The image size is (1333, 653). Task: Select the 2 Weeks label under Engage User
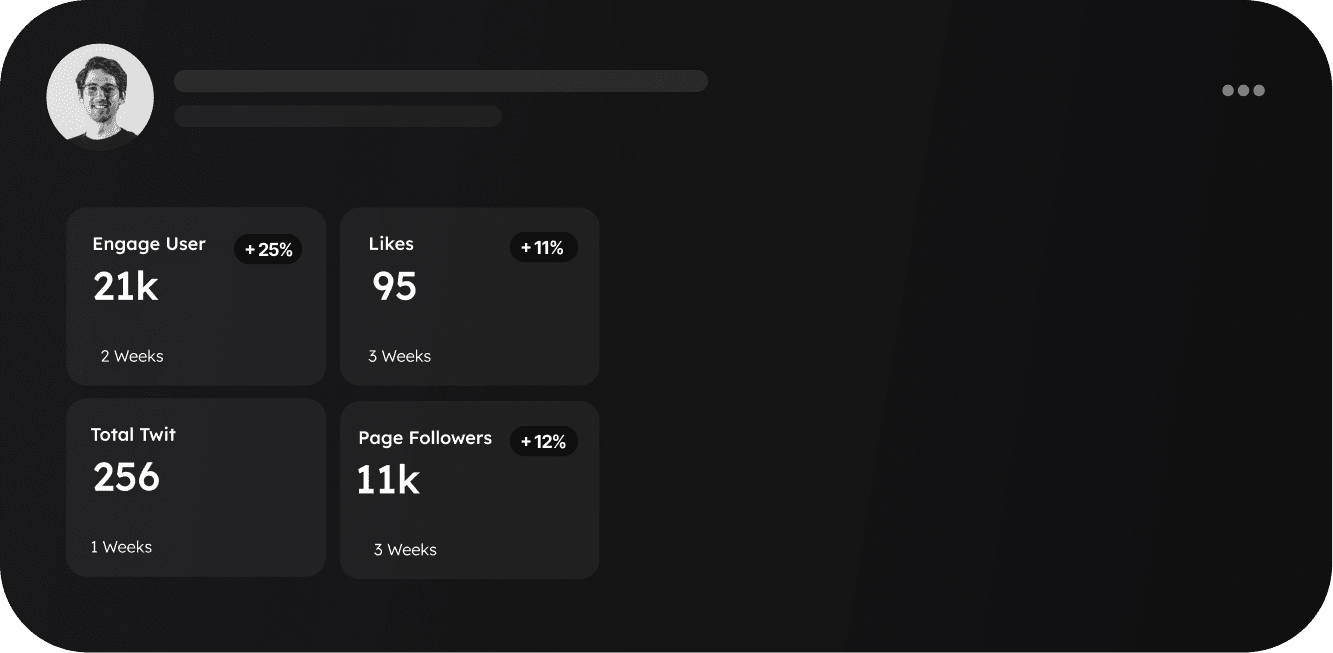pos(132,356)
